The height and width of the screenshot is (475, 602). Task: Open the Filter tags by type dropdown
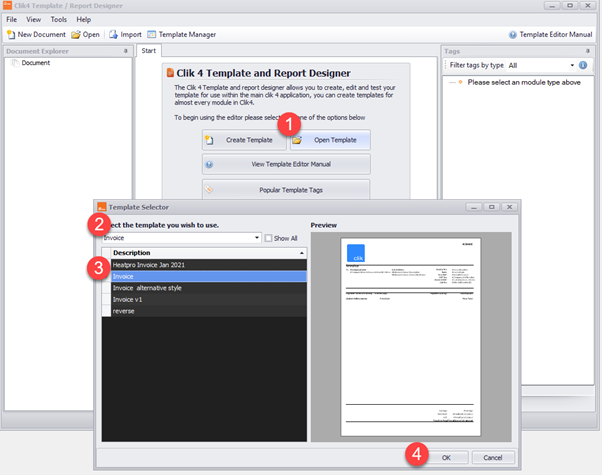tap(572, 65)
